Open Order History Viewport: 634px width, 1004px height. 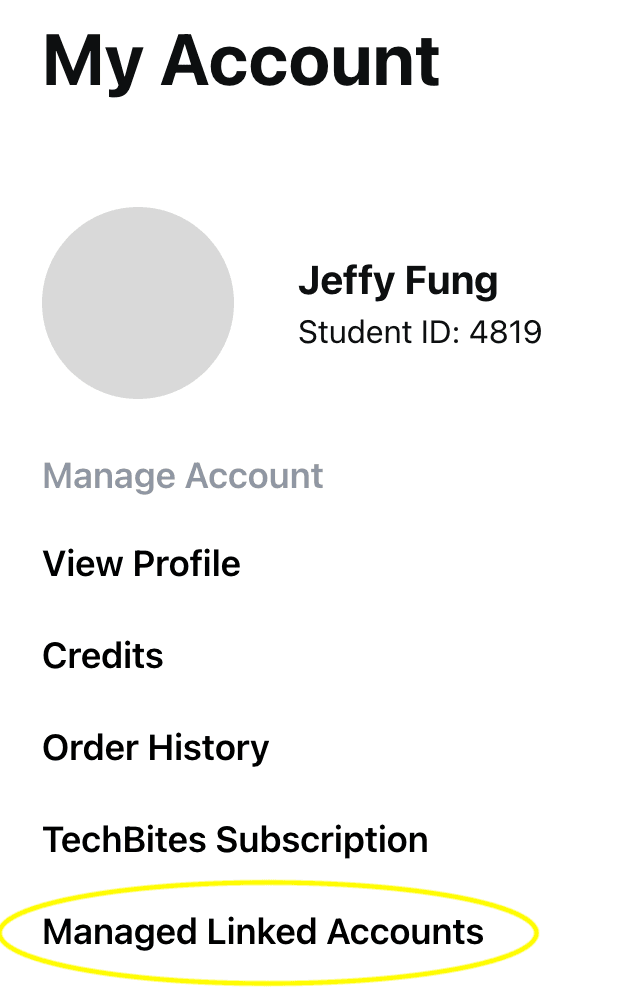pos(155,748)
